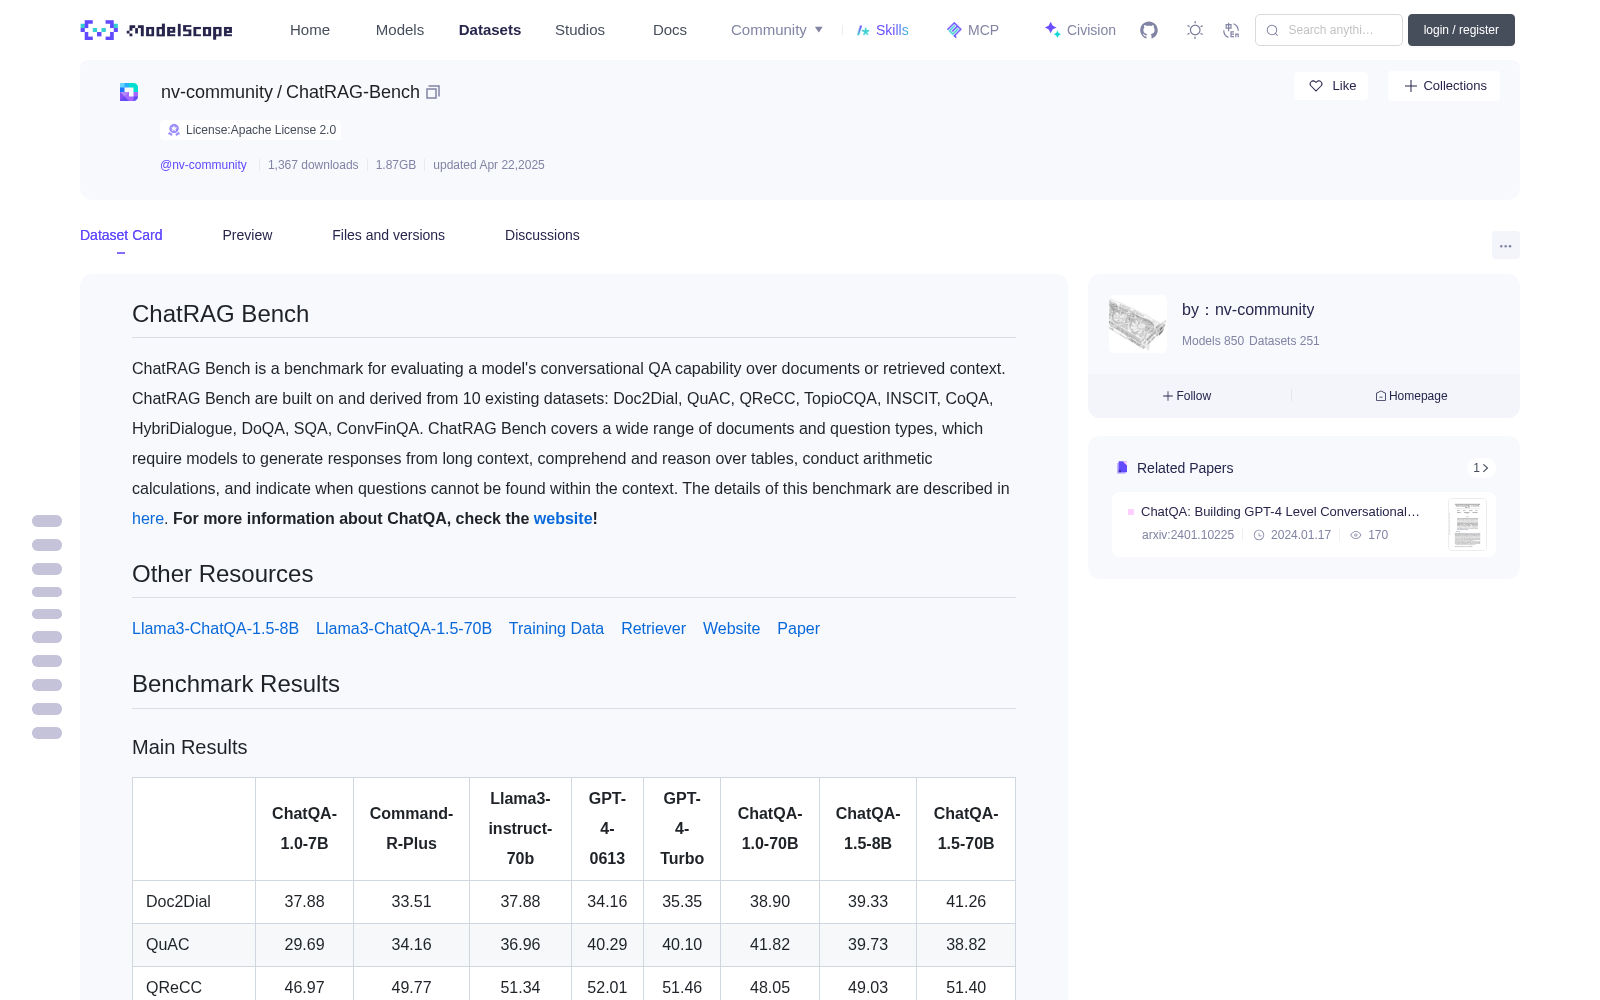Open the ChatQA: Building GPT-4 Level paper title
Image resolution: width=1600 pixels, height=1000 pixels.
coord(1280,511)
